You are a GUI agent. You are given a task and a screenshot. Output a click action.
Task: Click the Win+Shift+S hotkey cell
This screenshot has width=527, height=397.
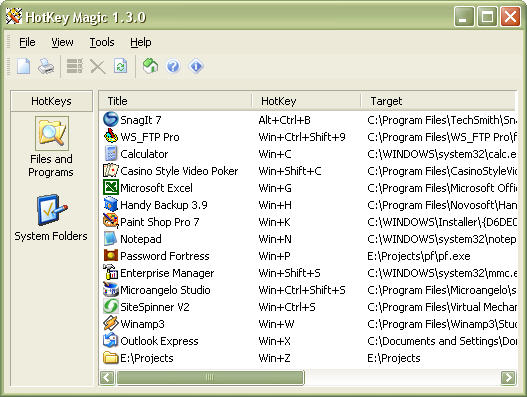pos(289,273)
